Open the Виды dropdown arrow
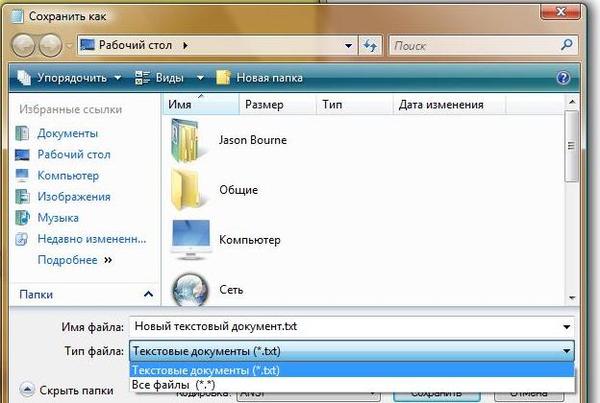This screenshot has height=403, width=600. (x=200, y=78)
